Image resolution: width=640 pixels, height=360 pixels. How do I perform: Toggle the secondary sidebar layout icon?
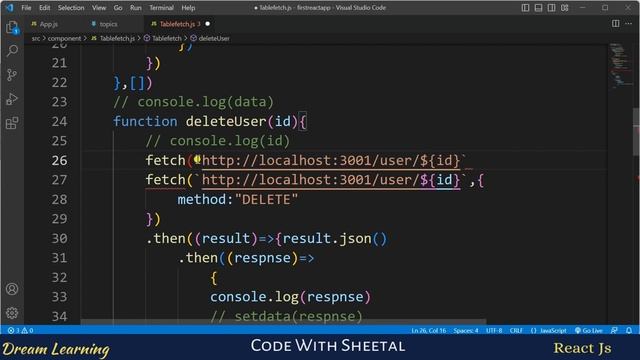(551, 8)
